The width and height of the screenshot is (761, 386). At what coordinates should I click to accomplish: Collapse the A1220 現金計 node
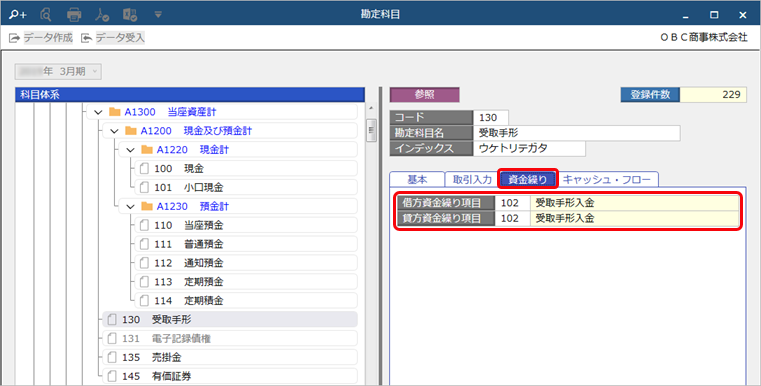point(130,150)
